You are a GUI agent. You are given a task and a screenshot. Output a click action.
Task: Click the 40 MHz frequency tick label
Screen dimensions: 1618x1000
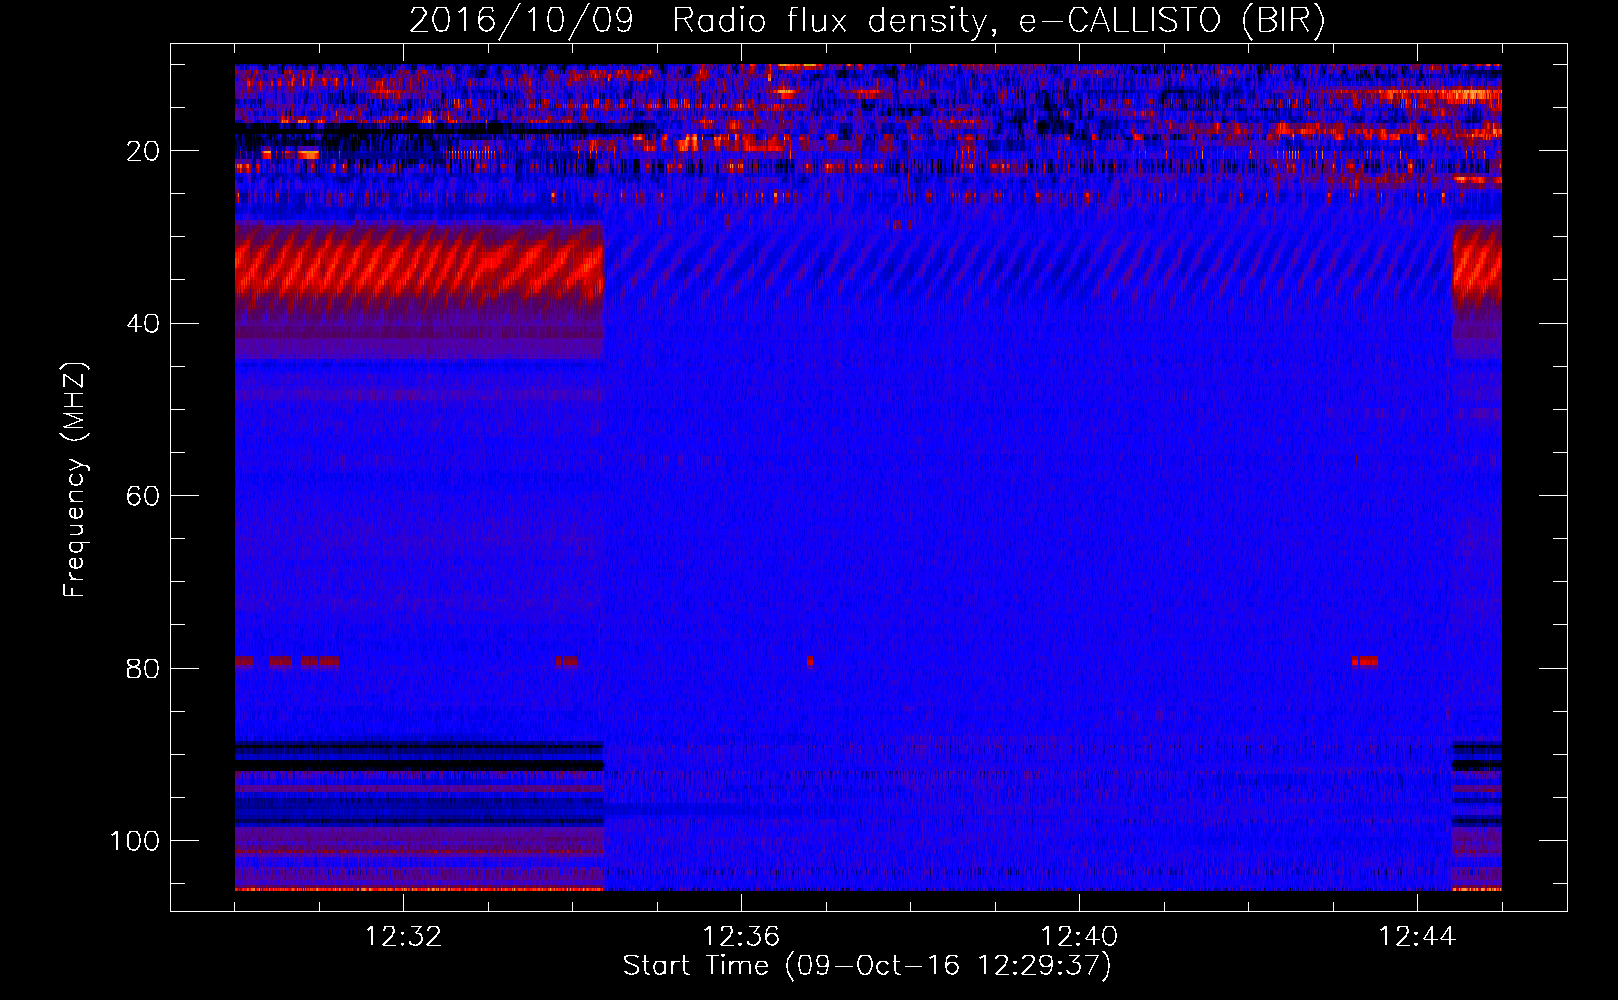tap(144, 324)
